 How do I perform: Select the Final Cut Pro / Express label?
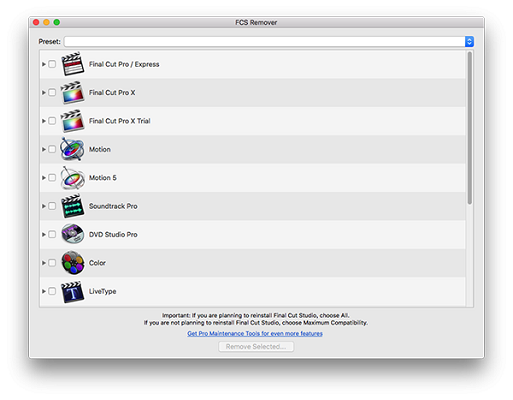coord(124,64)
